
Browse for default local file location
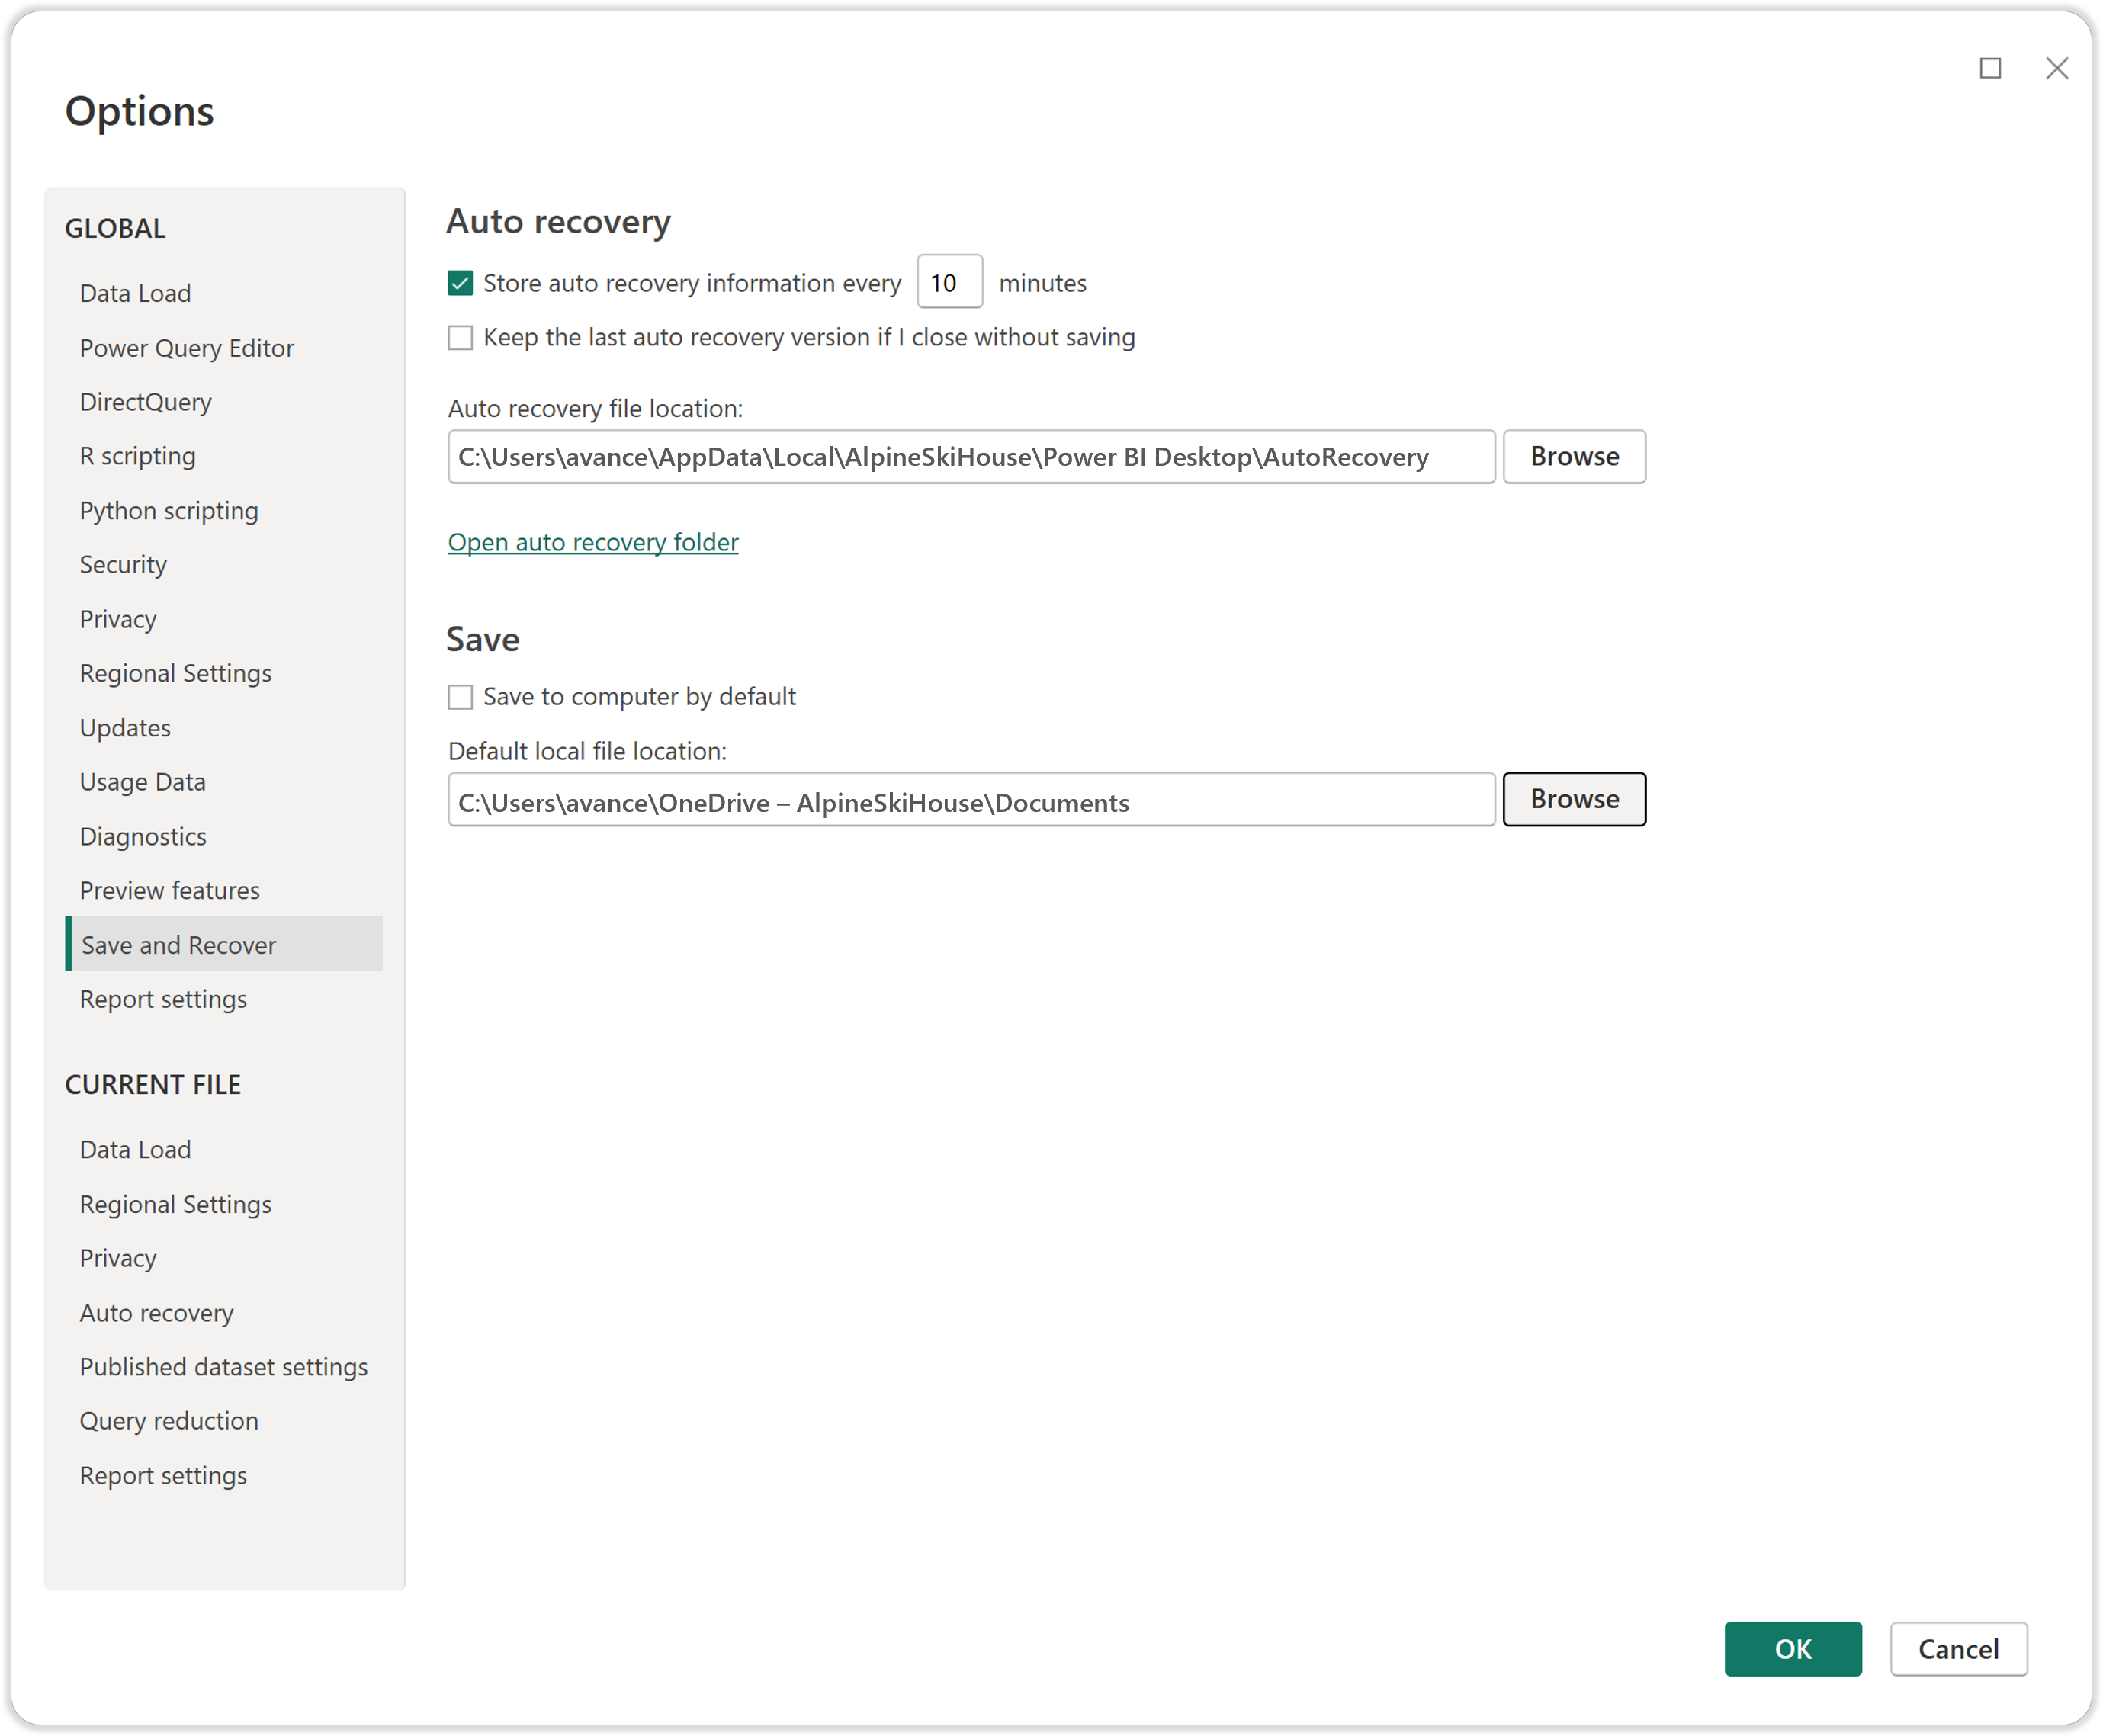pyautogui.click(x=1573, y=799)
